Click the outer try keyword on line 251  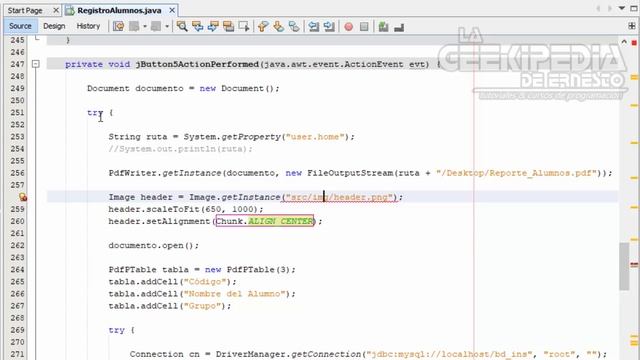pos(95,113)
